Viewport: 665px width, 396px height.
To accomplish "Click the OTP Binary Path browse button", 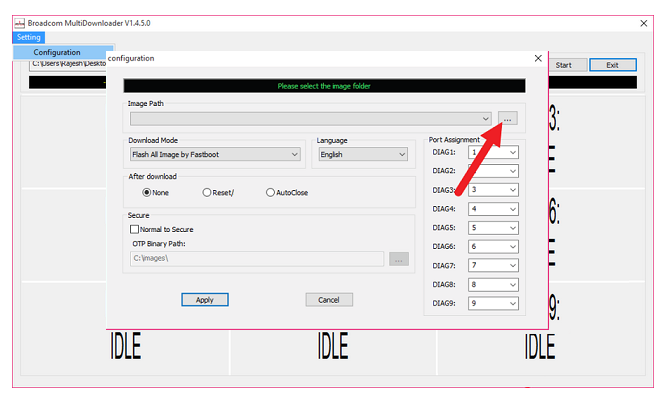I will (399, 259).
